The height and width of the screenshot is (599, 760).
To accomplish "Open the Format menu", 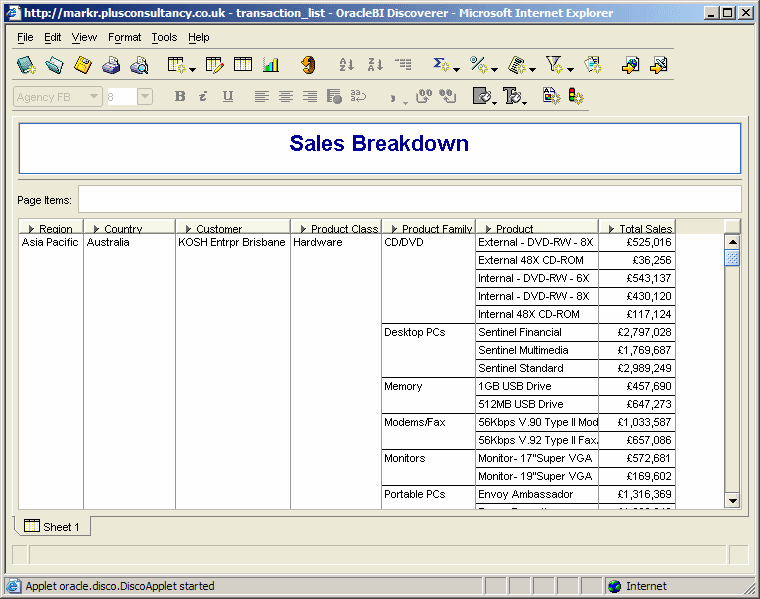I will (125, 37).
